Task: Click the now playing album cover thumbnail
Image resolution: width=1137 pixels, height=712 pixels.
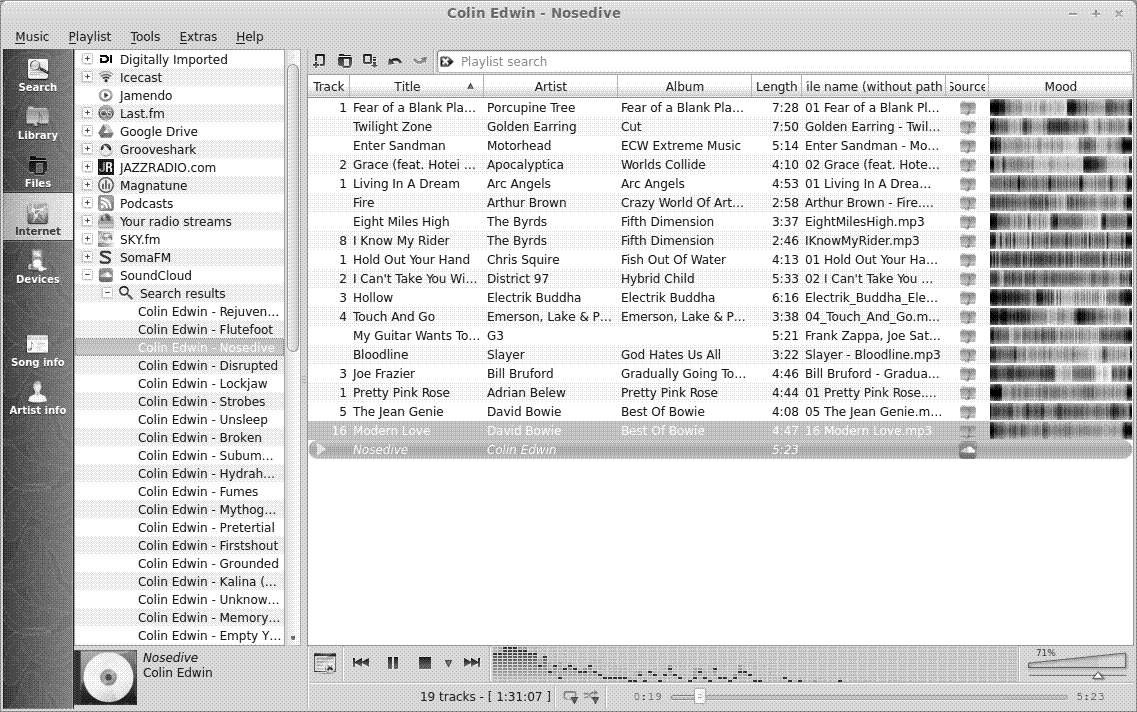Action: pos(108,678)
